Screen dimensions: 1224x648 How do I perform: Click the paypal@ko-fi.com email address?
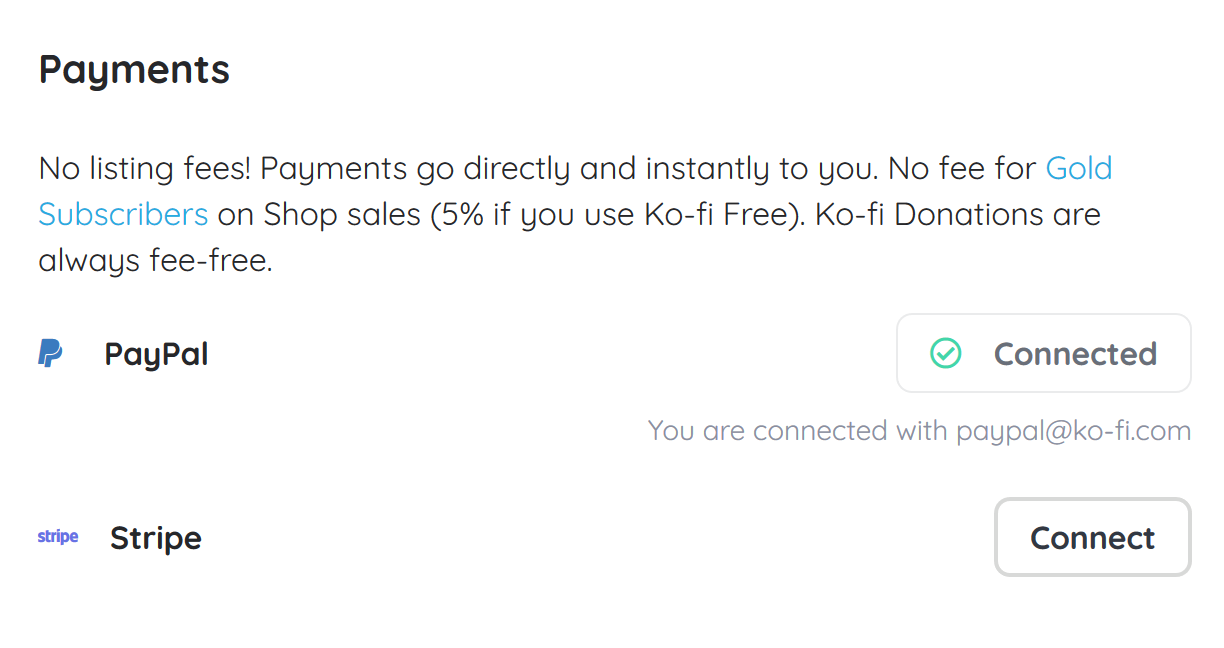1074,431
